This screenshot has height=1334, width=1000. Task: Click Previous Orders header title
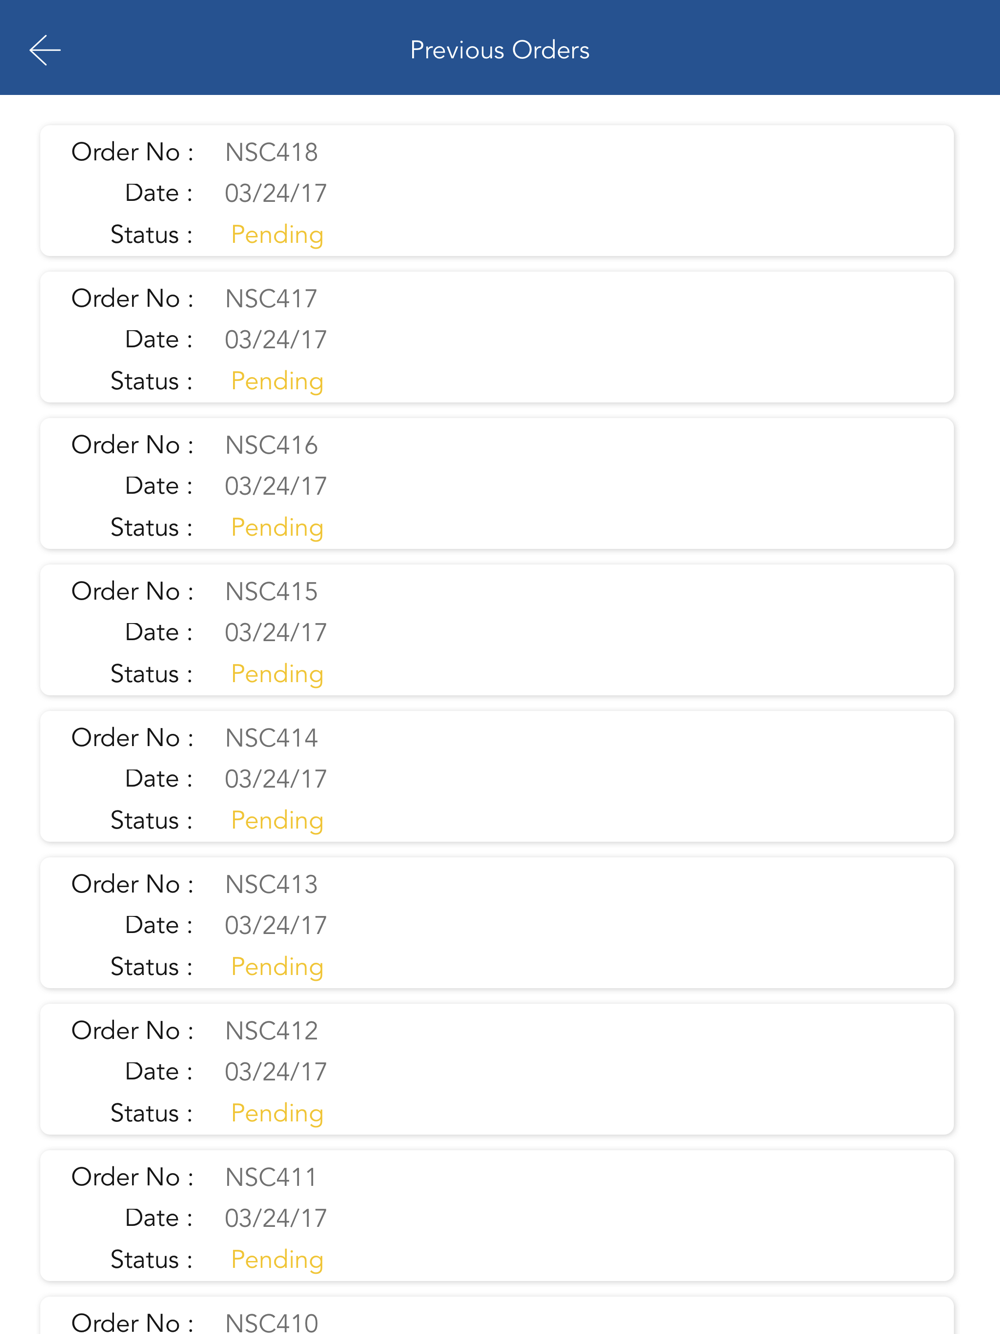point(499,50)
